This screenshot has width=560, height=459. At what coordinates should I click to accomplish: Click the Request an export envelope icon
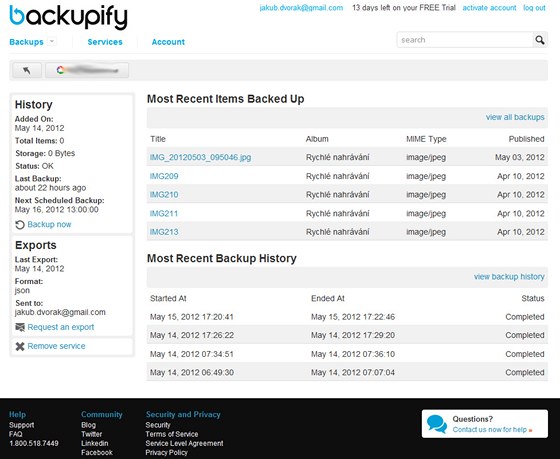pos(20,327)
